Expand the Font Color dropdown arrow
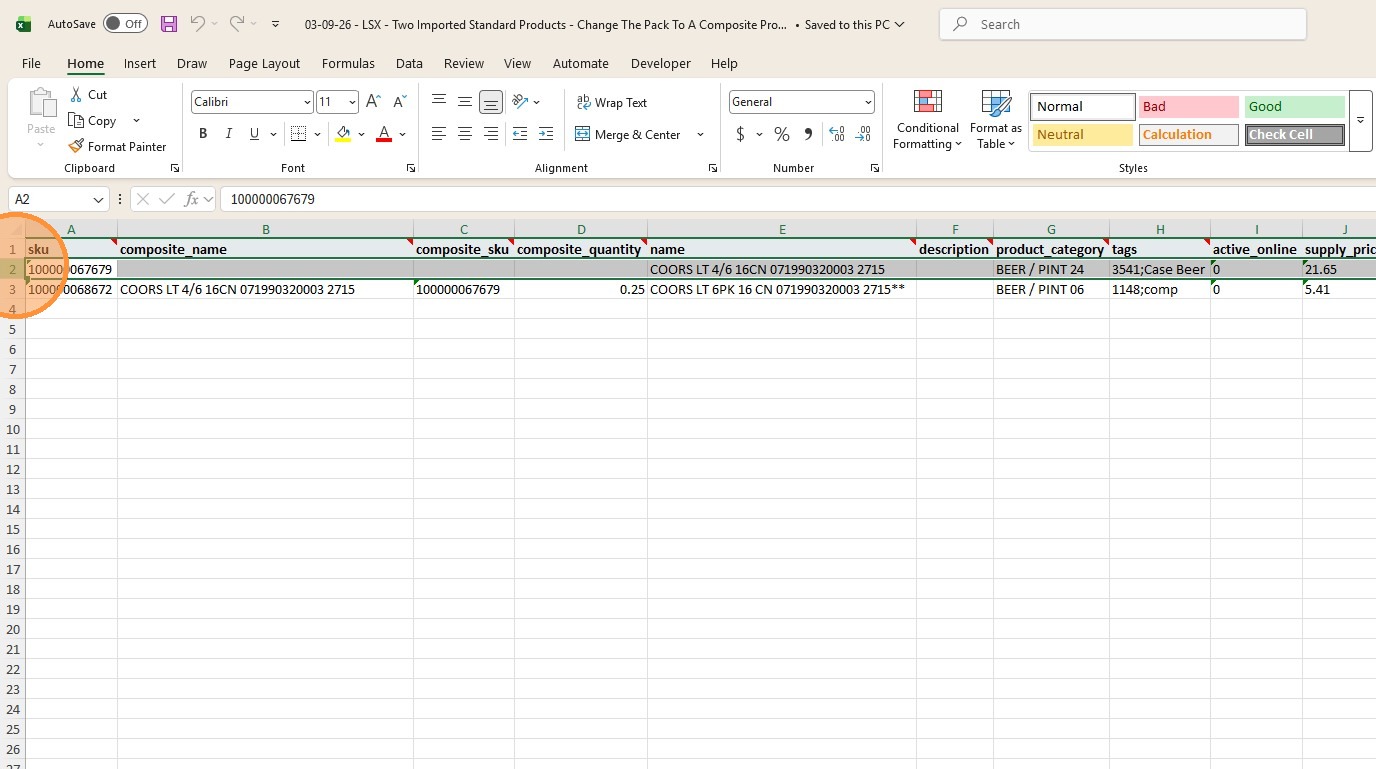The width and height of the screenshot is (1376, 769). (402, 134)
